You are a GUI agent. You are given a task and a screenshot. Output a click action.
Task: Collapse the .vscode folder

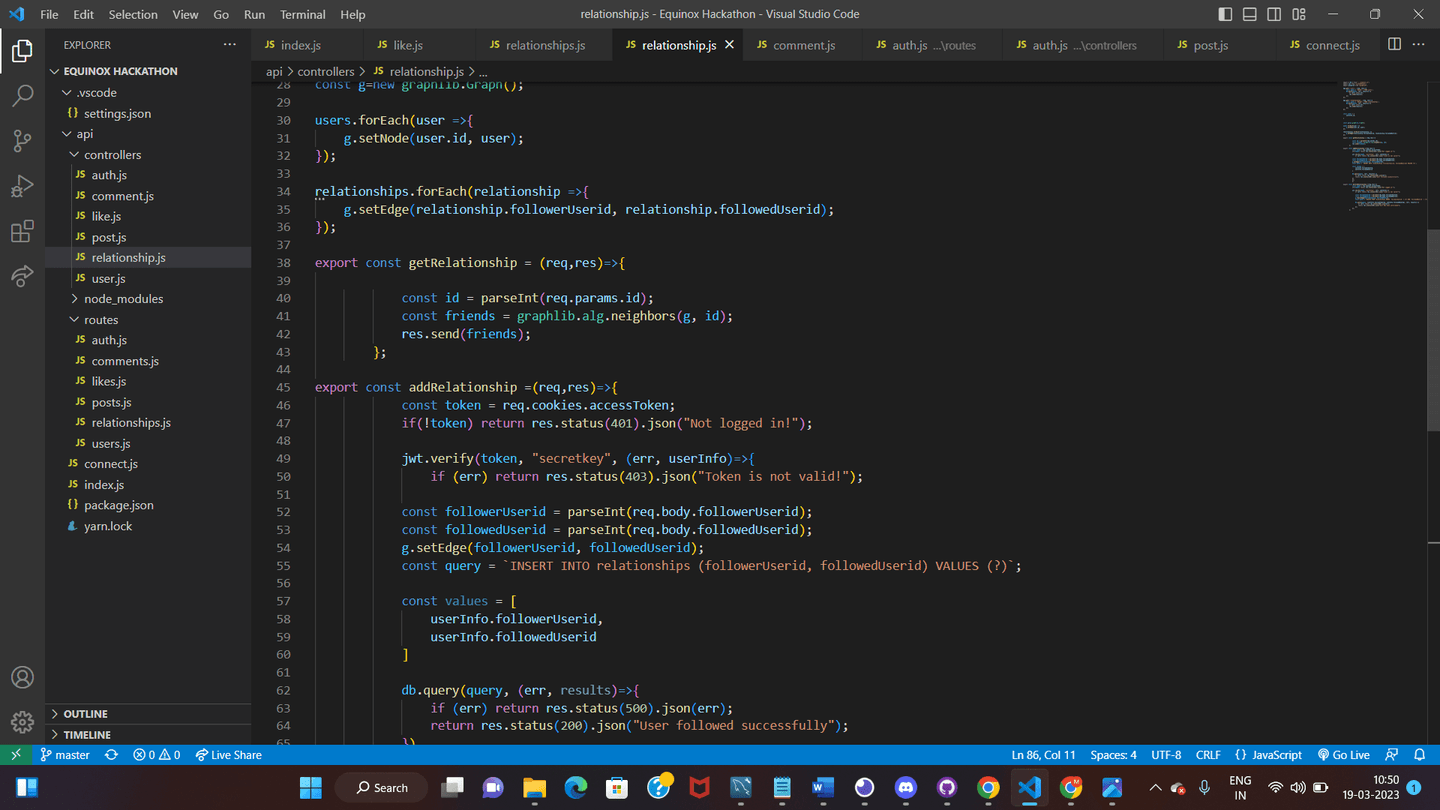click(x=148, y=93)
